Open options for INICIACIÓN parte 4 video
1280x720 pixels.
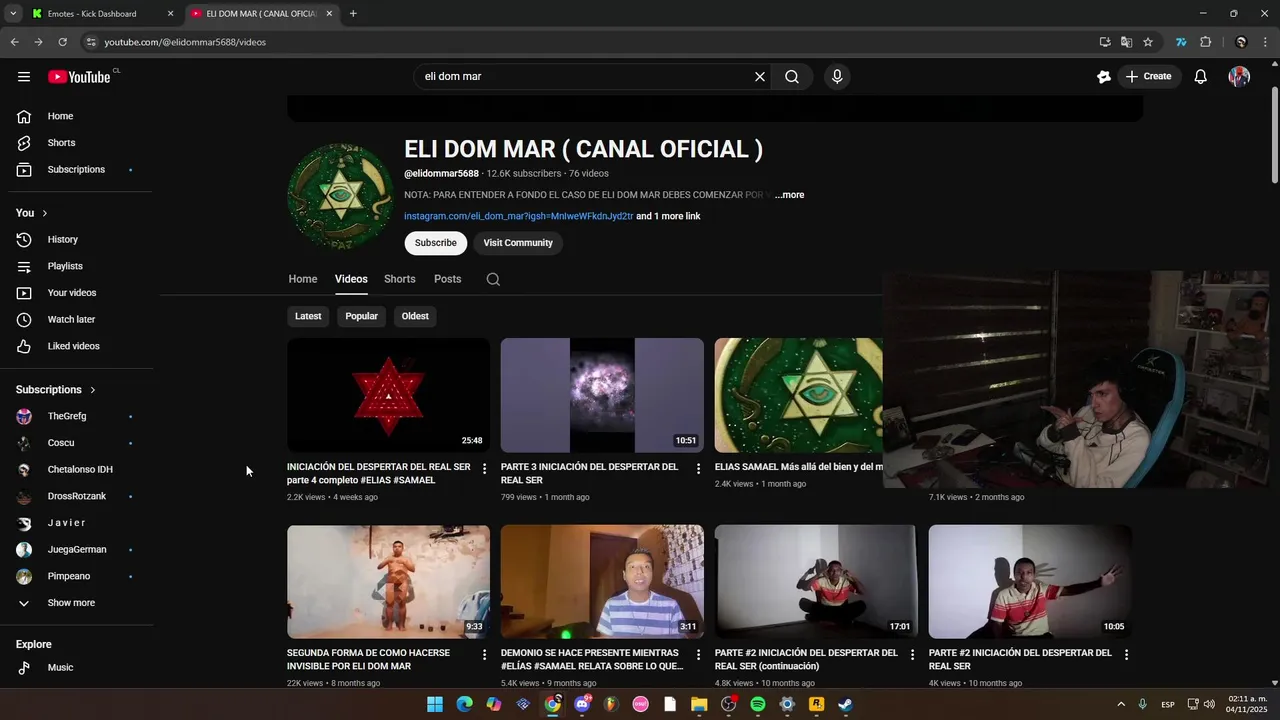click(485, 468)
